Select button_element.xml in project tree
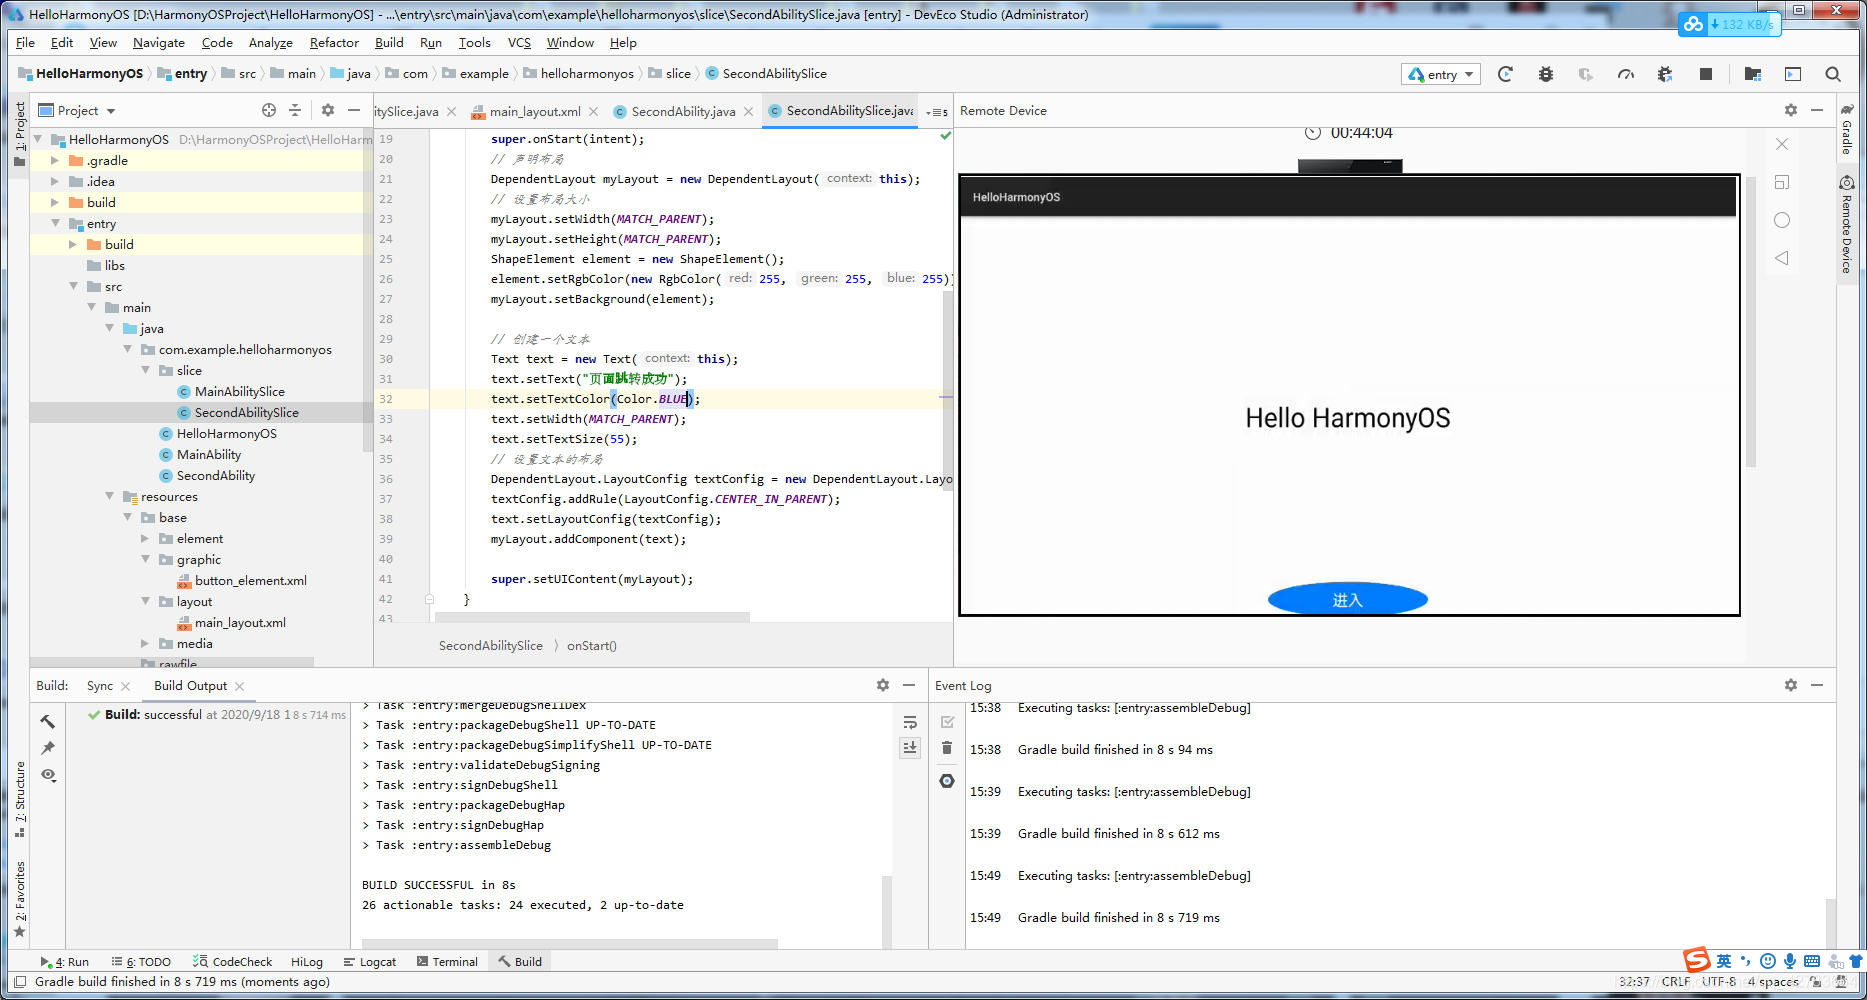Image resolution: width=1867 pixels, height=1000 pixels. point(251,580)
